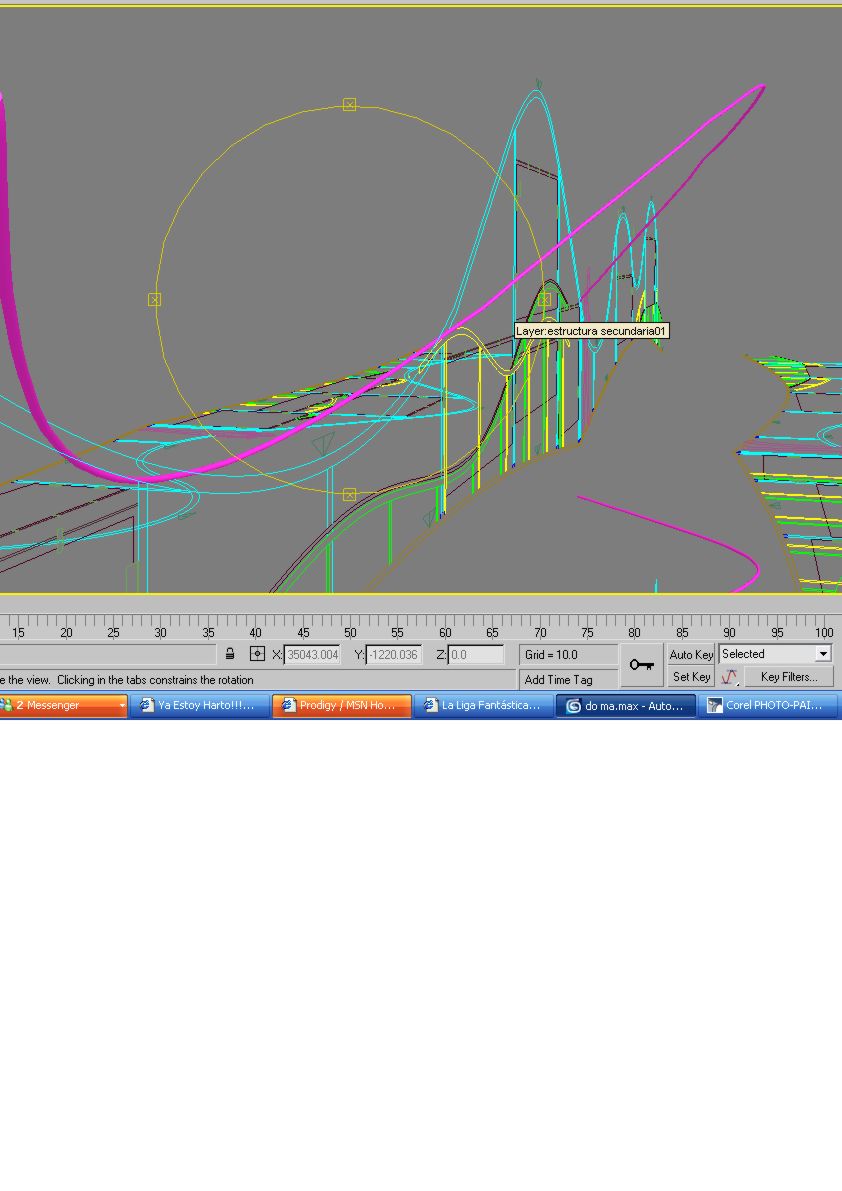Open Key Filters dialog
This screenshot has height=1191, width=842.
(789, 677)
